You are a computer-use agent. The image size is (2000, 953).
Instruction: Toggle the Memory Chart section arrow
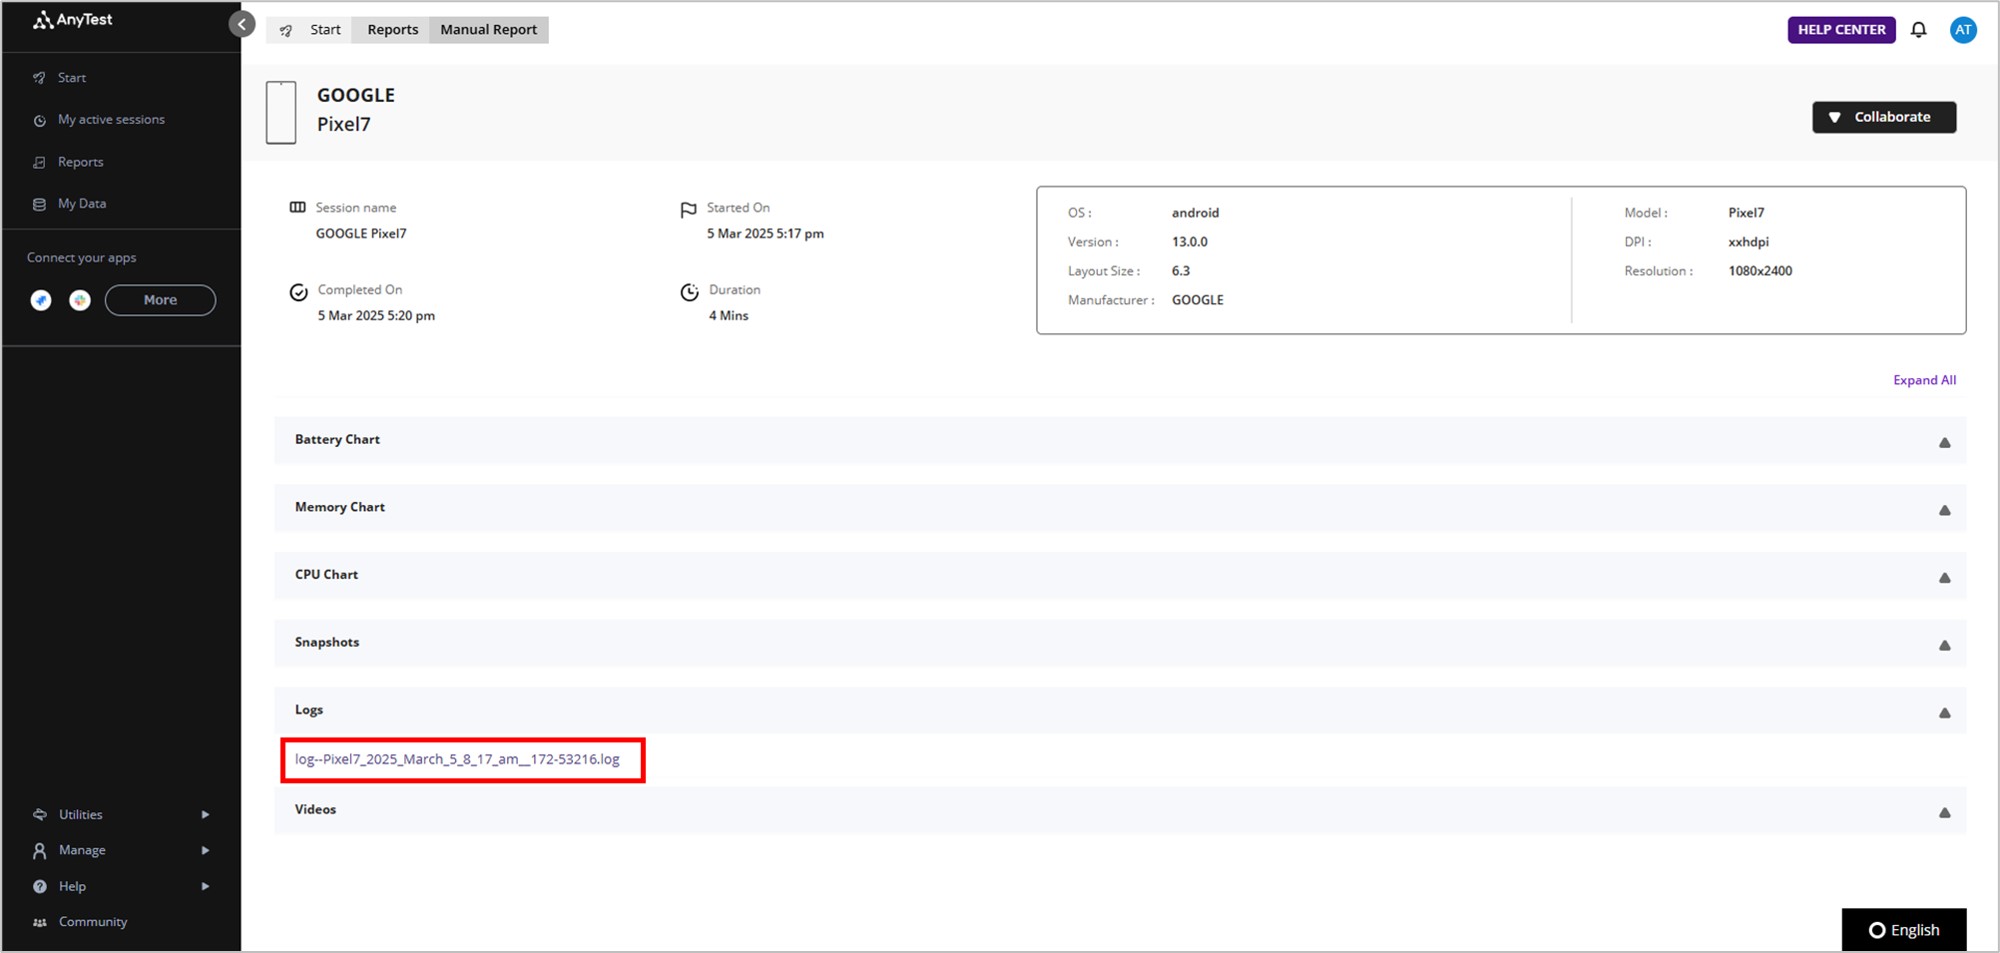tap(1944, 510)
